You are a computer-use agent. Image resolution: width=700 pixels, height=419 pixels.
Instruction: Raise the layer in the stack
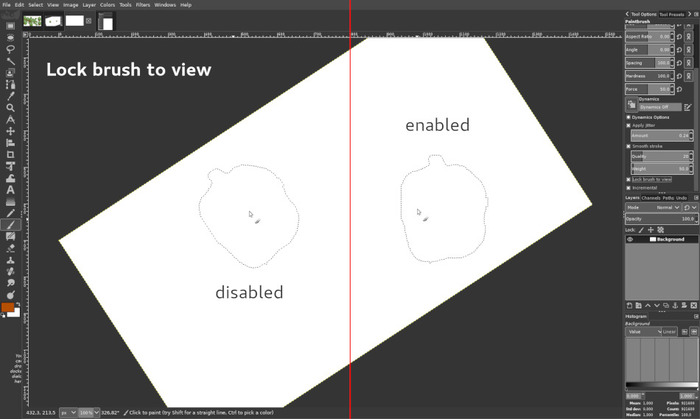tap(647, 305)
